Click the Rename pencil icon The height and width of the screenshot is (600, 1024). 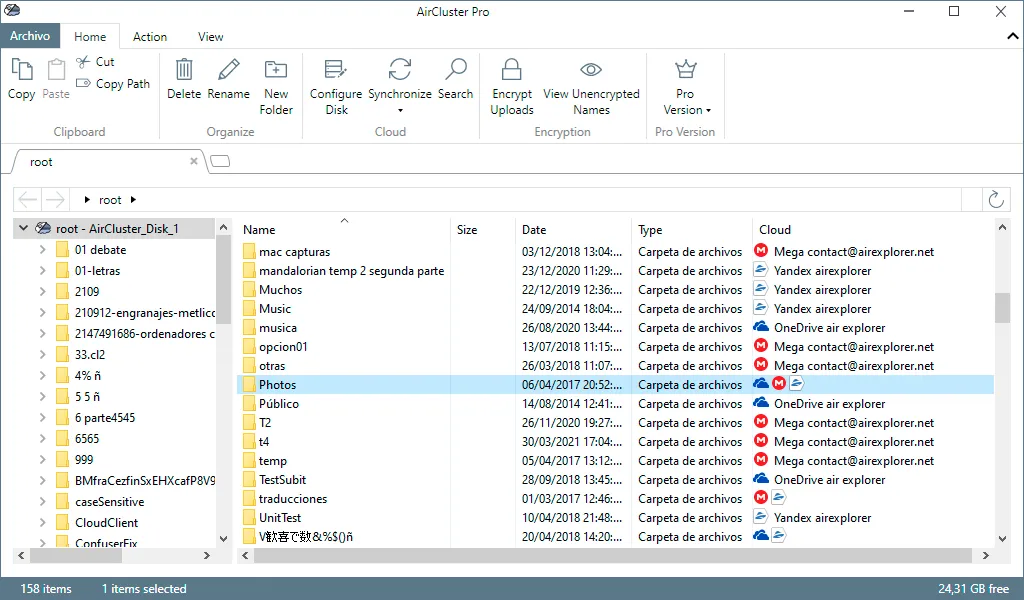[229, 69]
